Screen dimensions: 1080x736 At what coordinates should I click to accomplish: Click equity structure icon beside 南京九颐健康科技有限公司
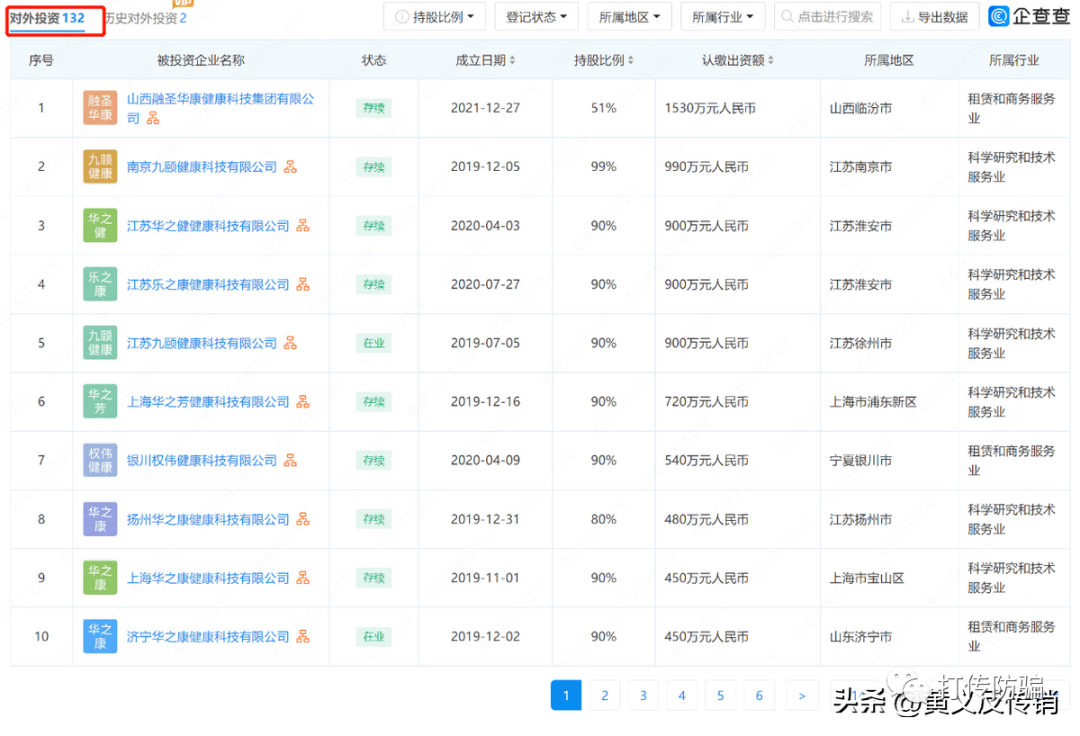(290, 167)
